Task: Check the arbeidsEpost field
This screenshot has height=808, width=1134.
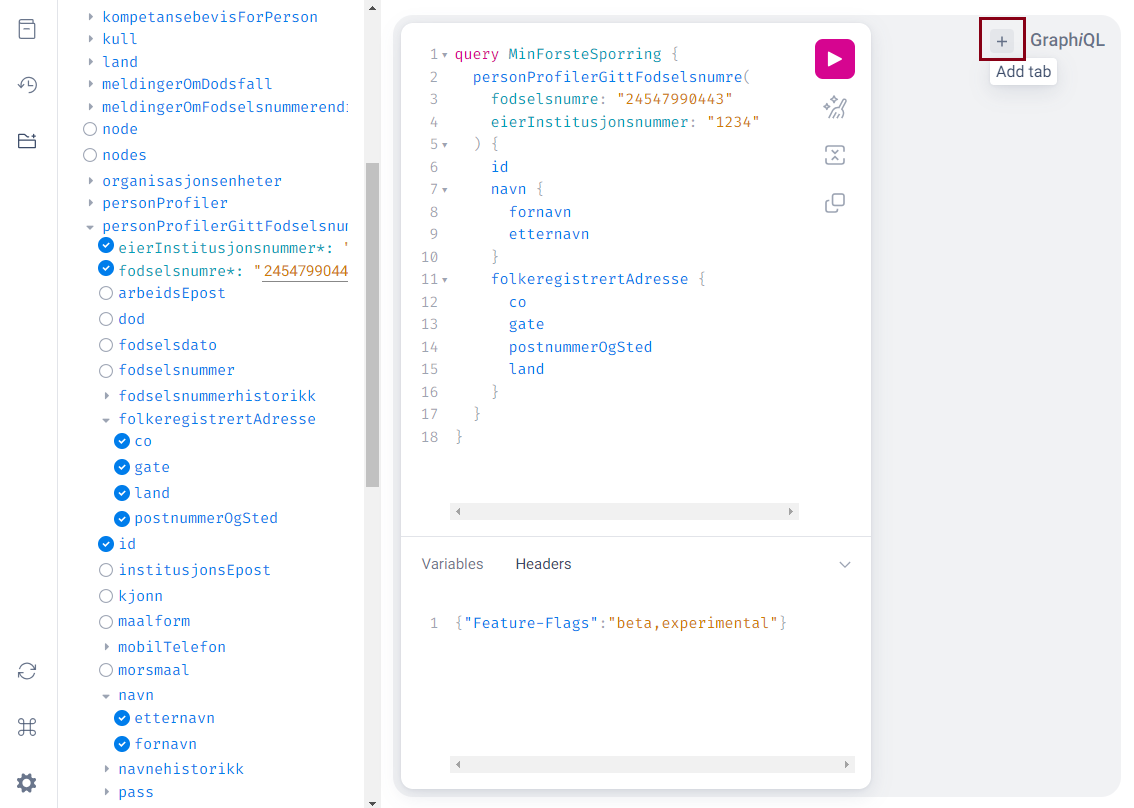Action: coord(106,293)
